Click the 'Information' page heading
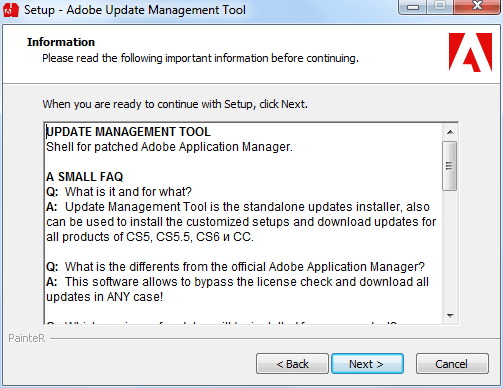Image resolution: width=503 pixels, height=388 pixels. tap(61, 42)
